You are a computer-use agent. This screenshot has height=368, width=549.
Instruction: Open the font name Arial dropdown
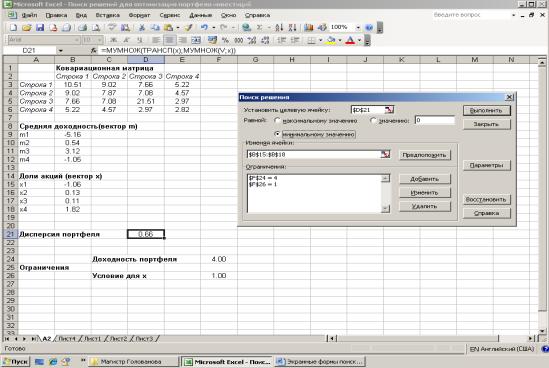click(x=77, y=40)
